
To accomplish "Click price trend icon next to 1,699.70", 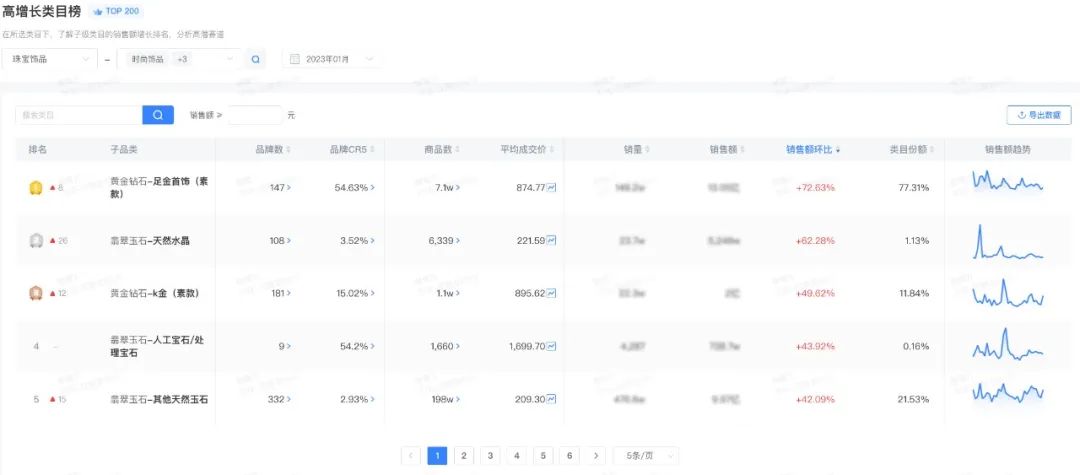I will (x=552, y=346).
